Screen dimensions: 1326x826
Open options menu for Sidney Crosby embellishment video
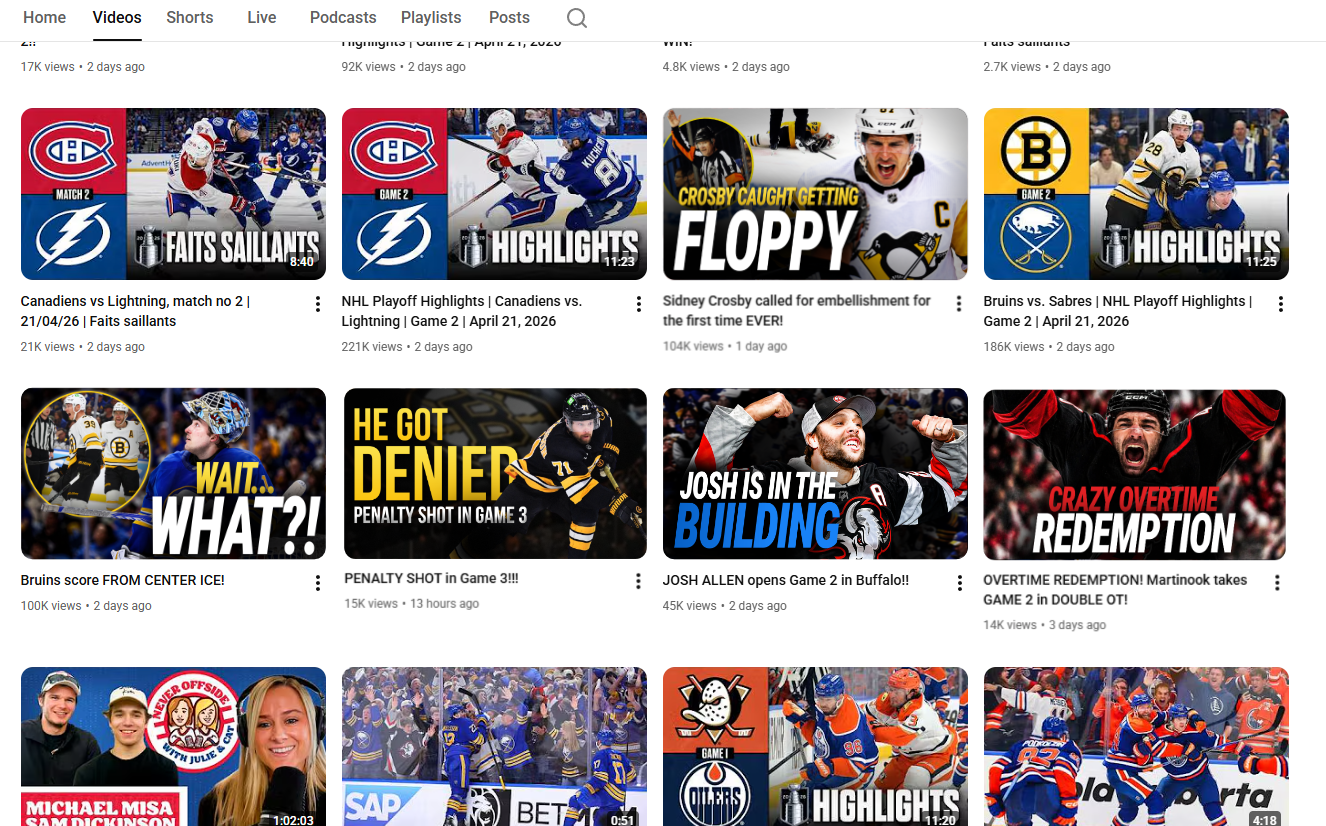click(x=959, y=304)
